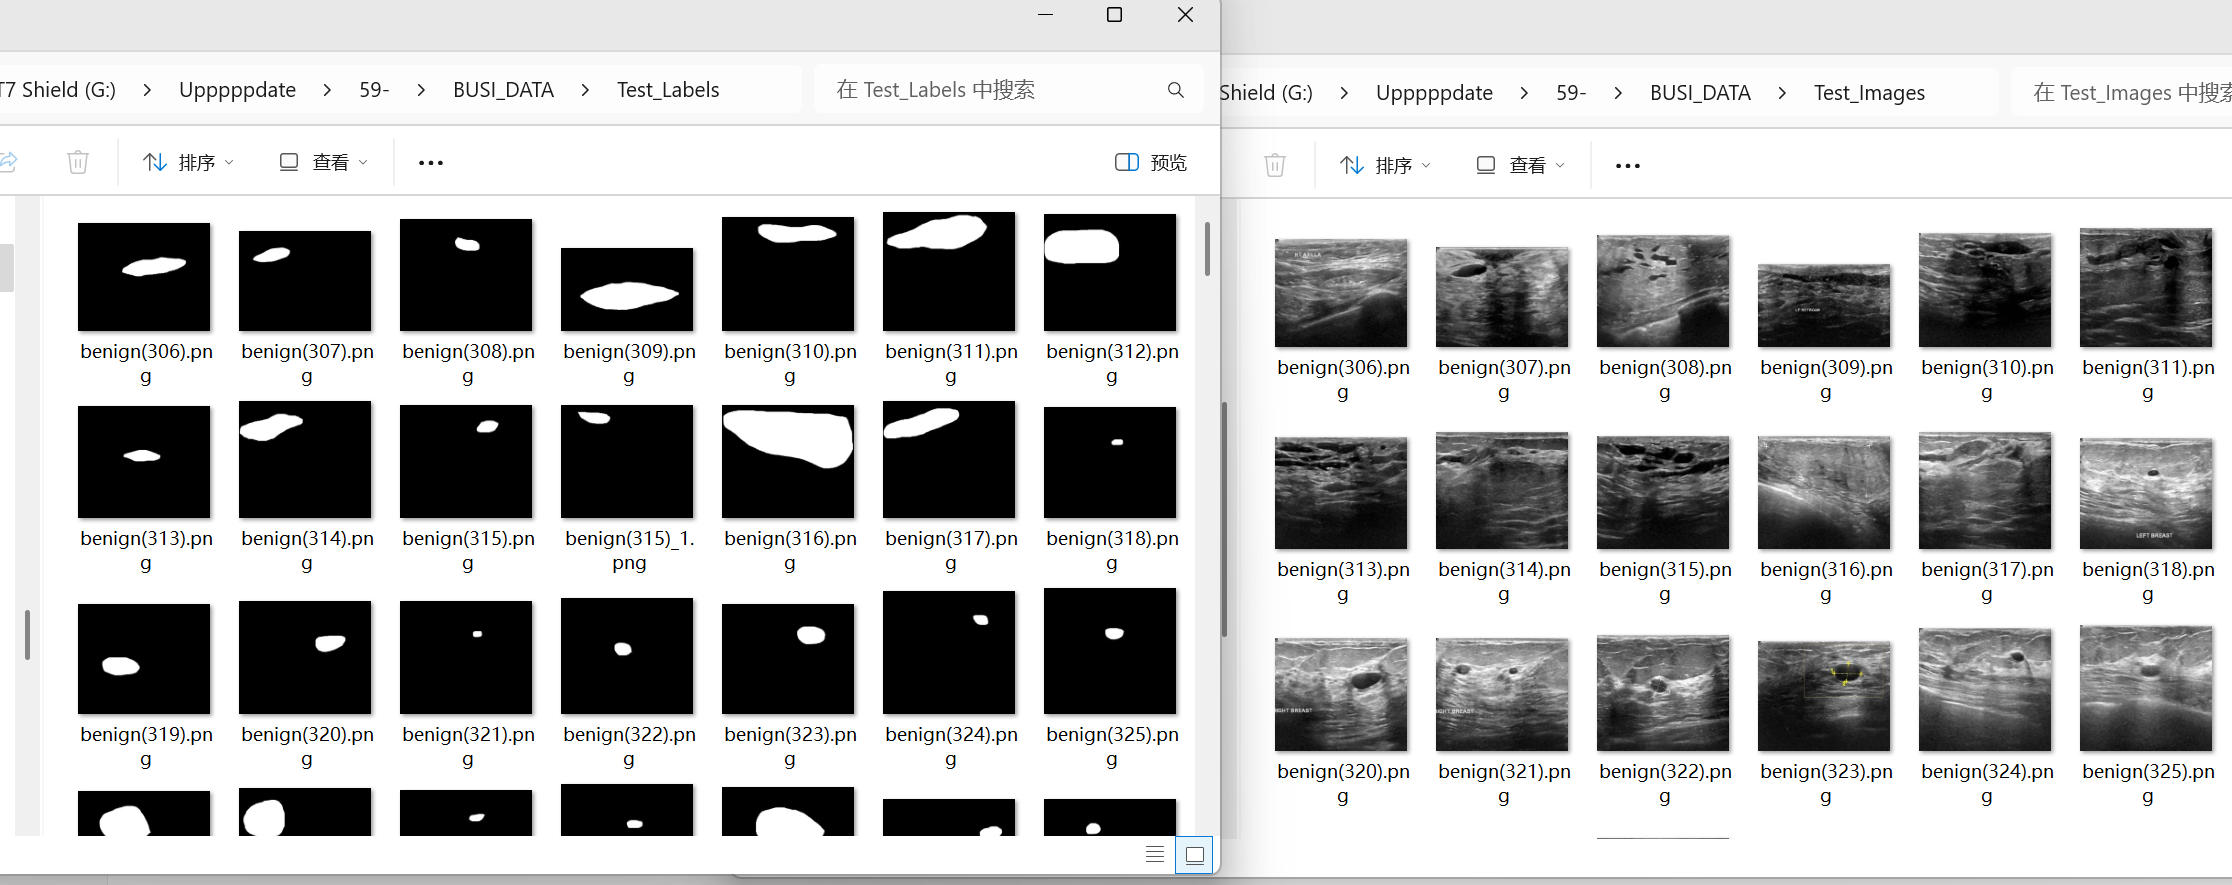
Task: Click the Test_Images search field
Action: pos(2122,93)
